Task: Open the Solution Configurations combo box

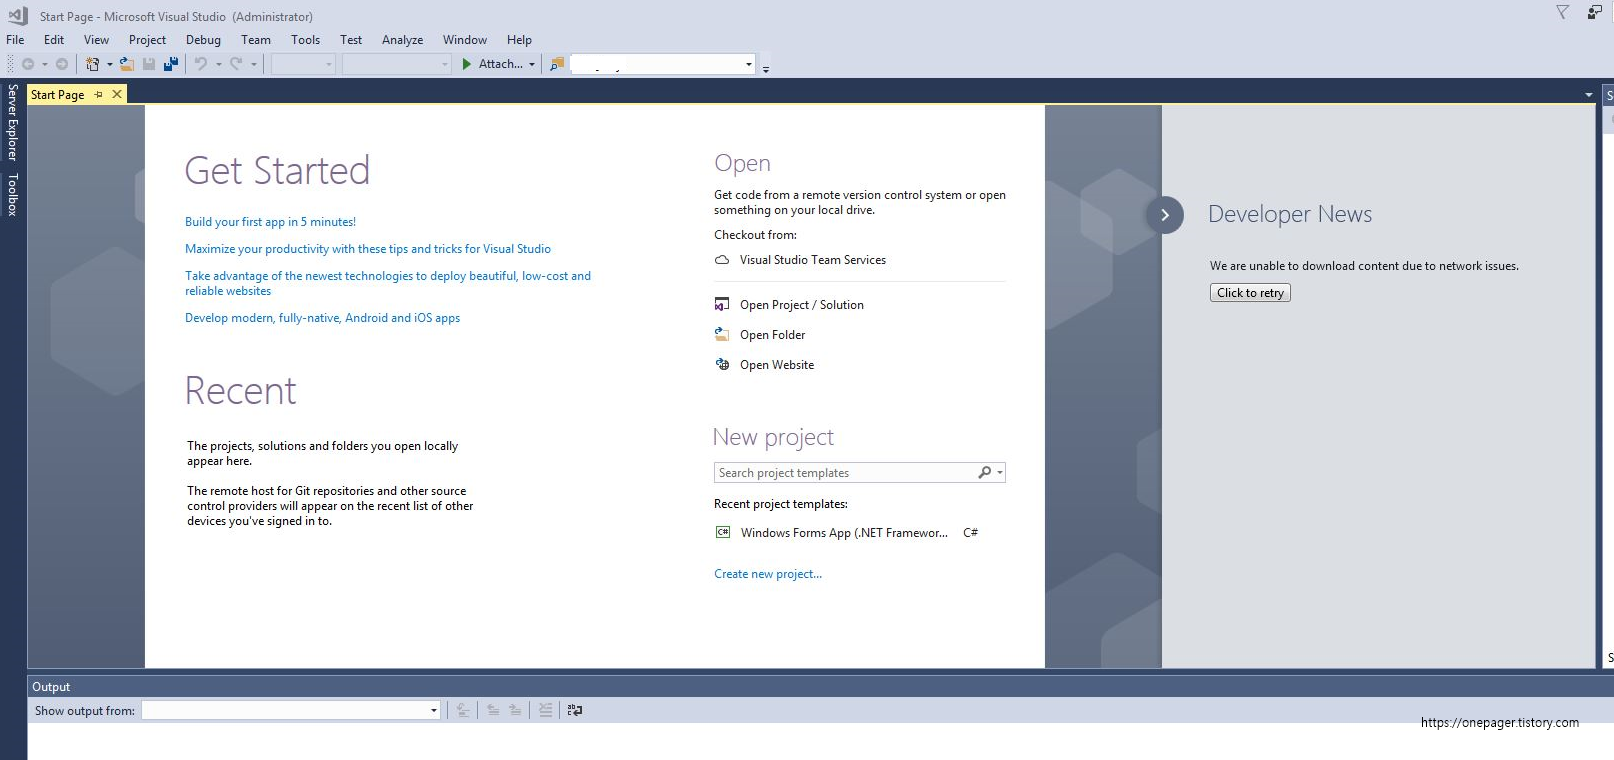Action: [304, 64]
